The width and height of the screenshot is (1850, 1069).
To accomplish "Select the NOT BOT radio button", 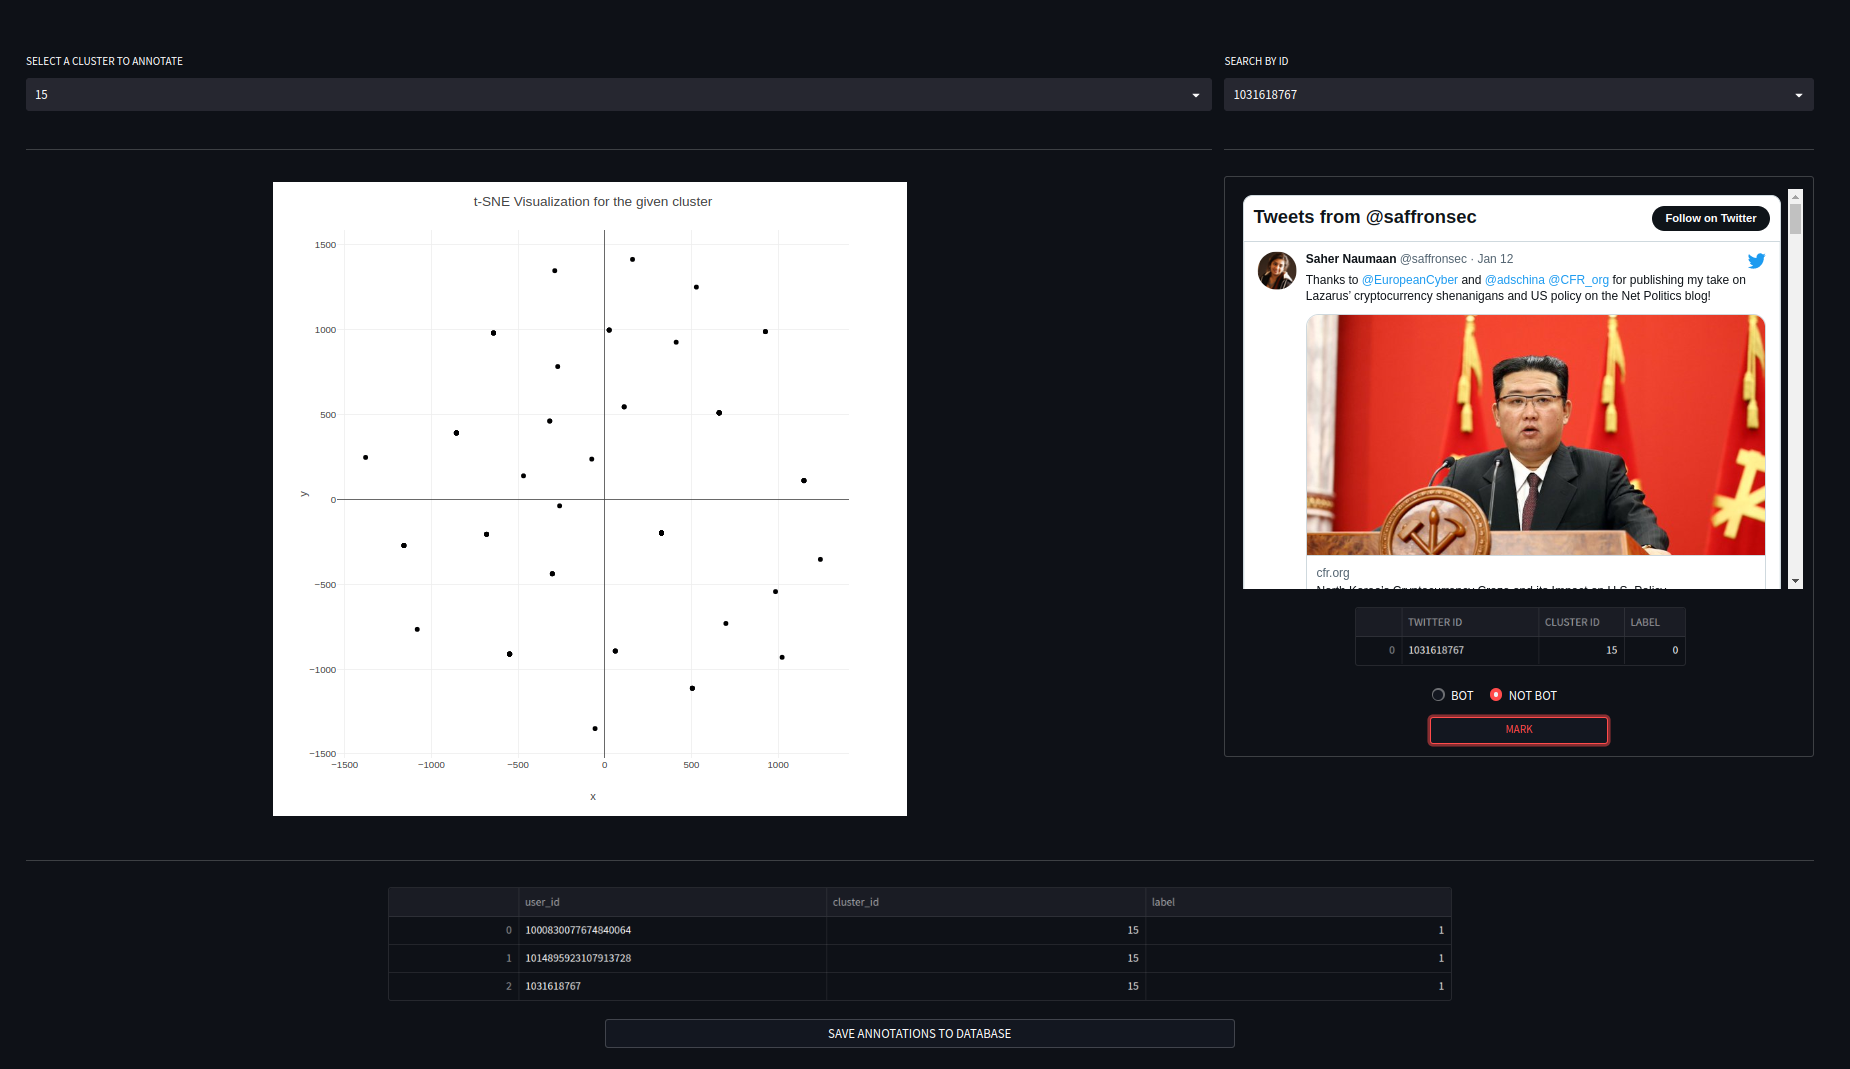I will [x=1496, y=695].
